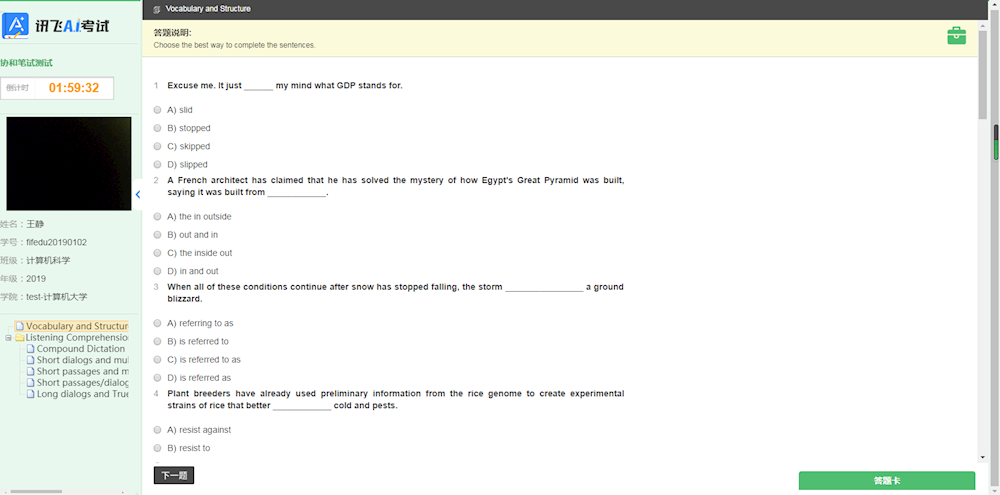Click the Short dialogs page icon in tree

tap(30, 360)
